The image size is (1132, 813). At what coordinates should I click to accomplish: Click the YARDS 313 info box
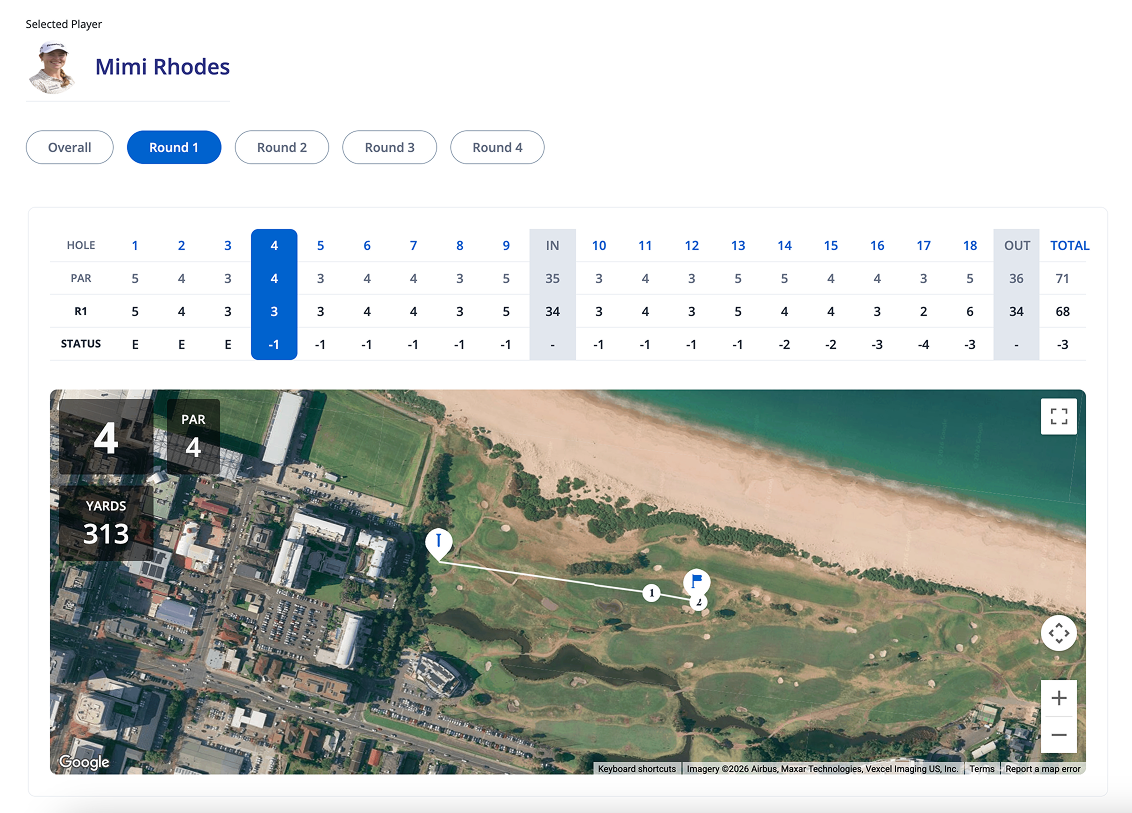(x=105, y=523)
